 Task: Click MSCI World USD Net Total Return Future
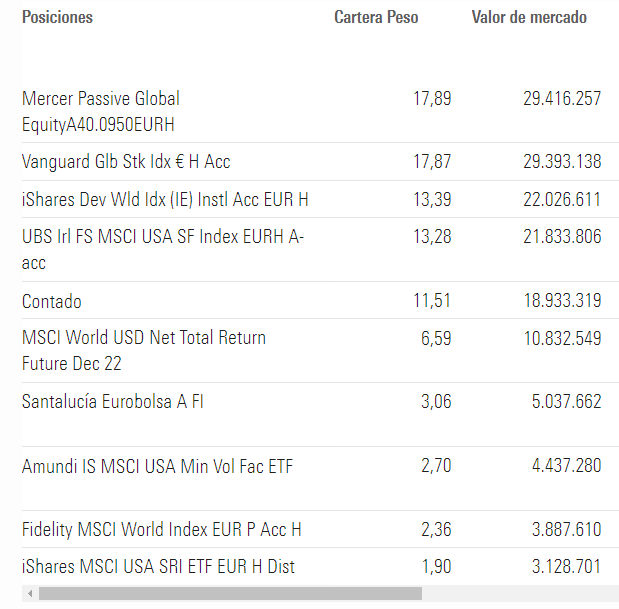pos(144,350)
